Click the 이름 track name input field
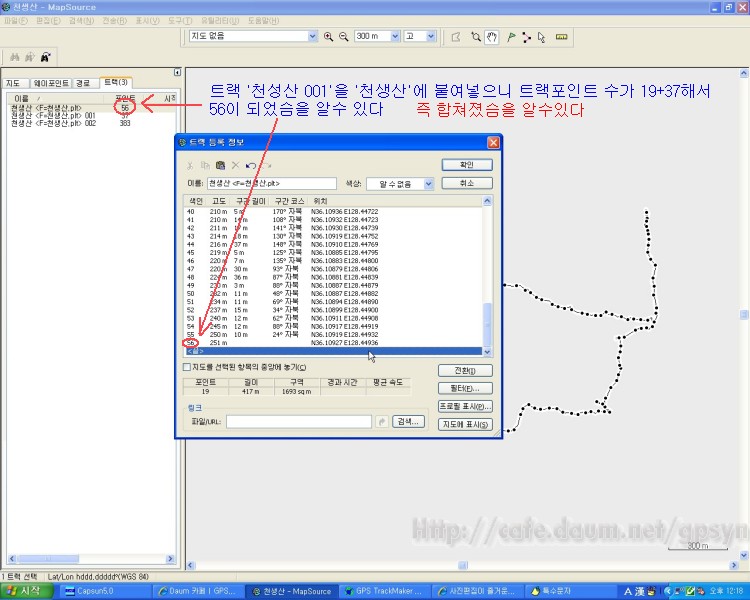 click(x=272, y=184)
